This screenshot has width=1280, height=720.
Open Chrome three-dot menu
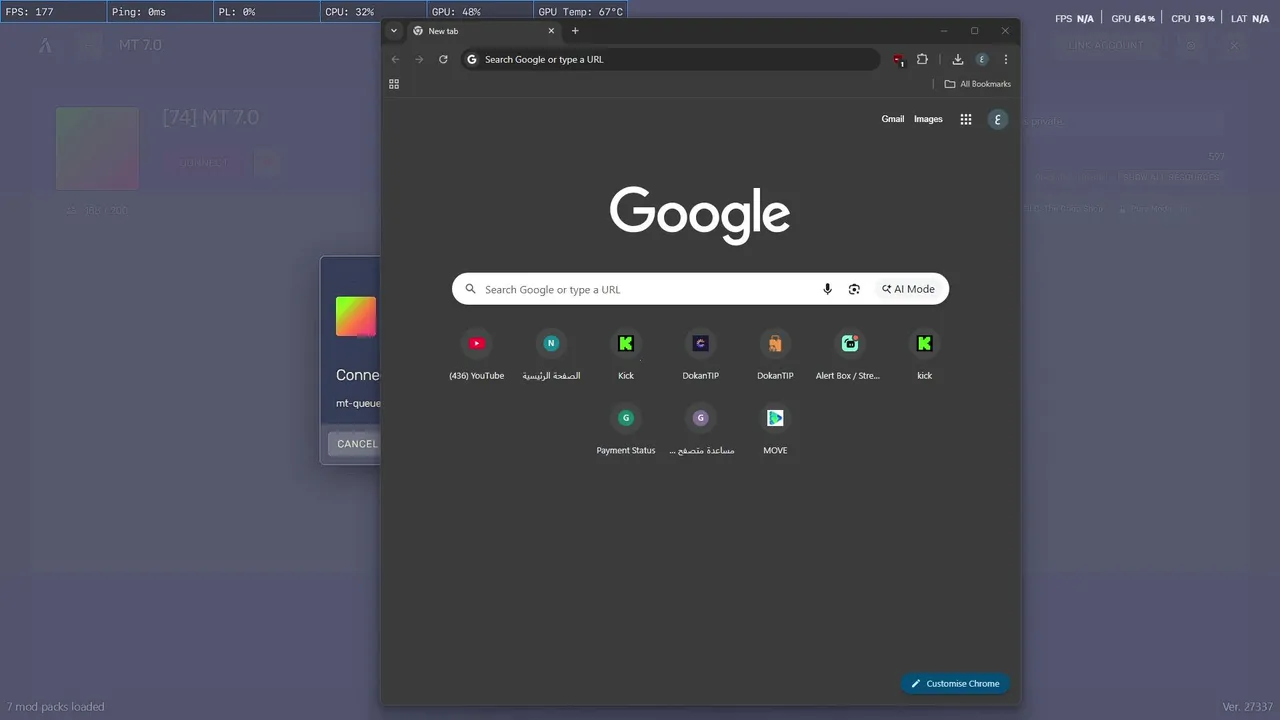1006,59
